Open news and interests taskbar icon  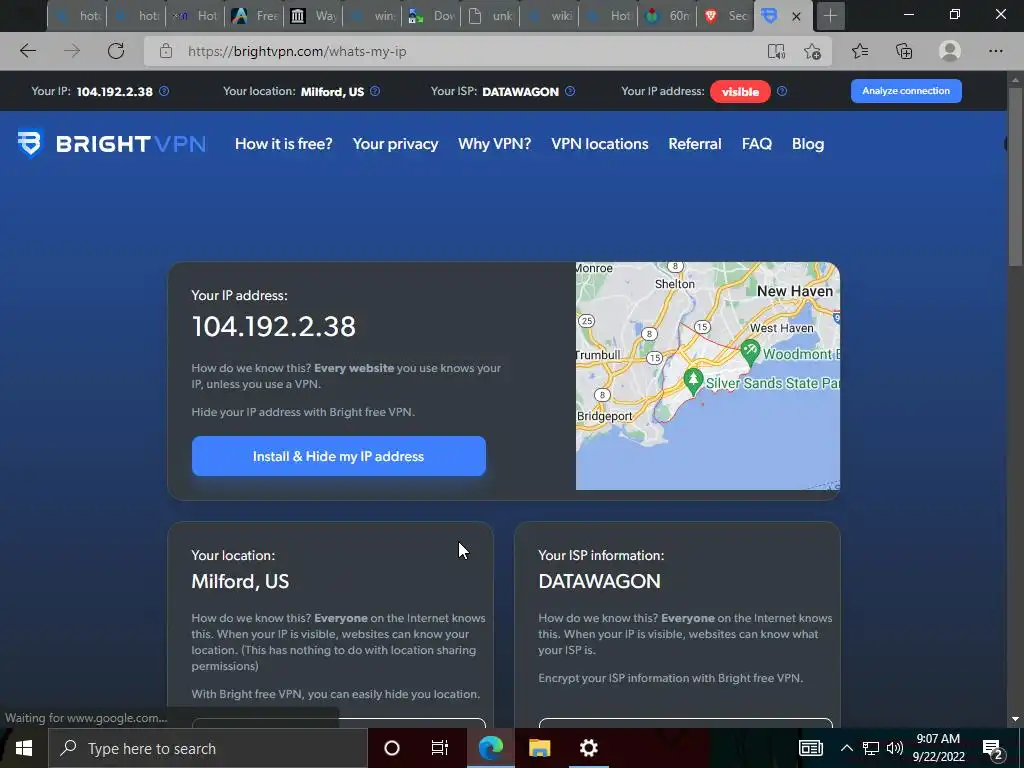pos(810,748)
